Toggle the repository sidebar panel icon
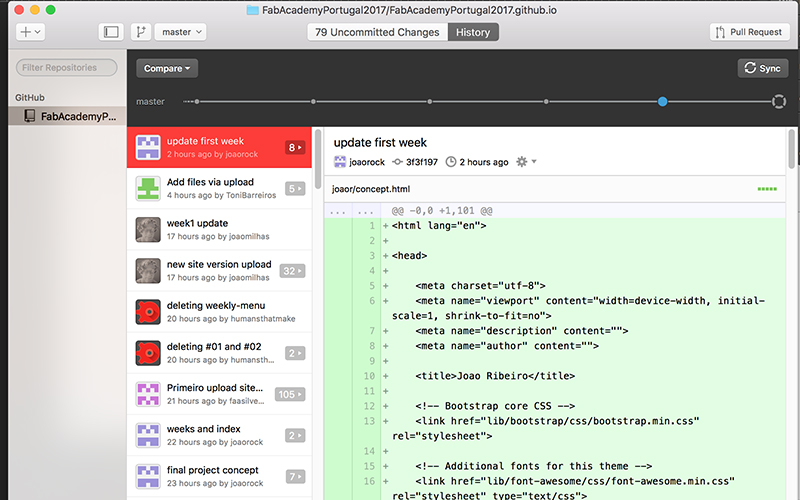800x500 pixels. pyautogui.click(x=111, y=32)
